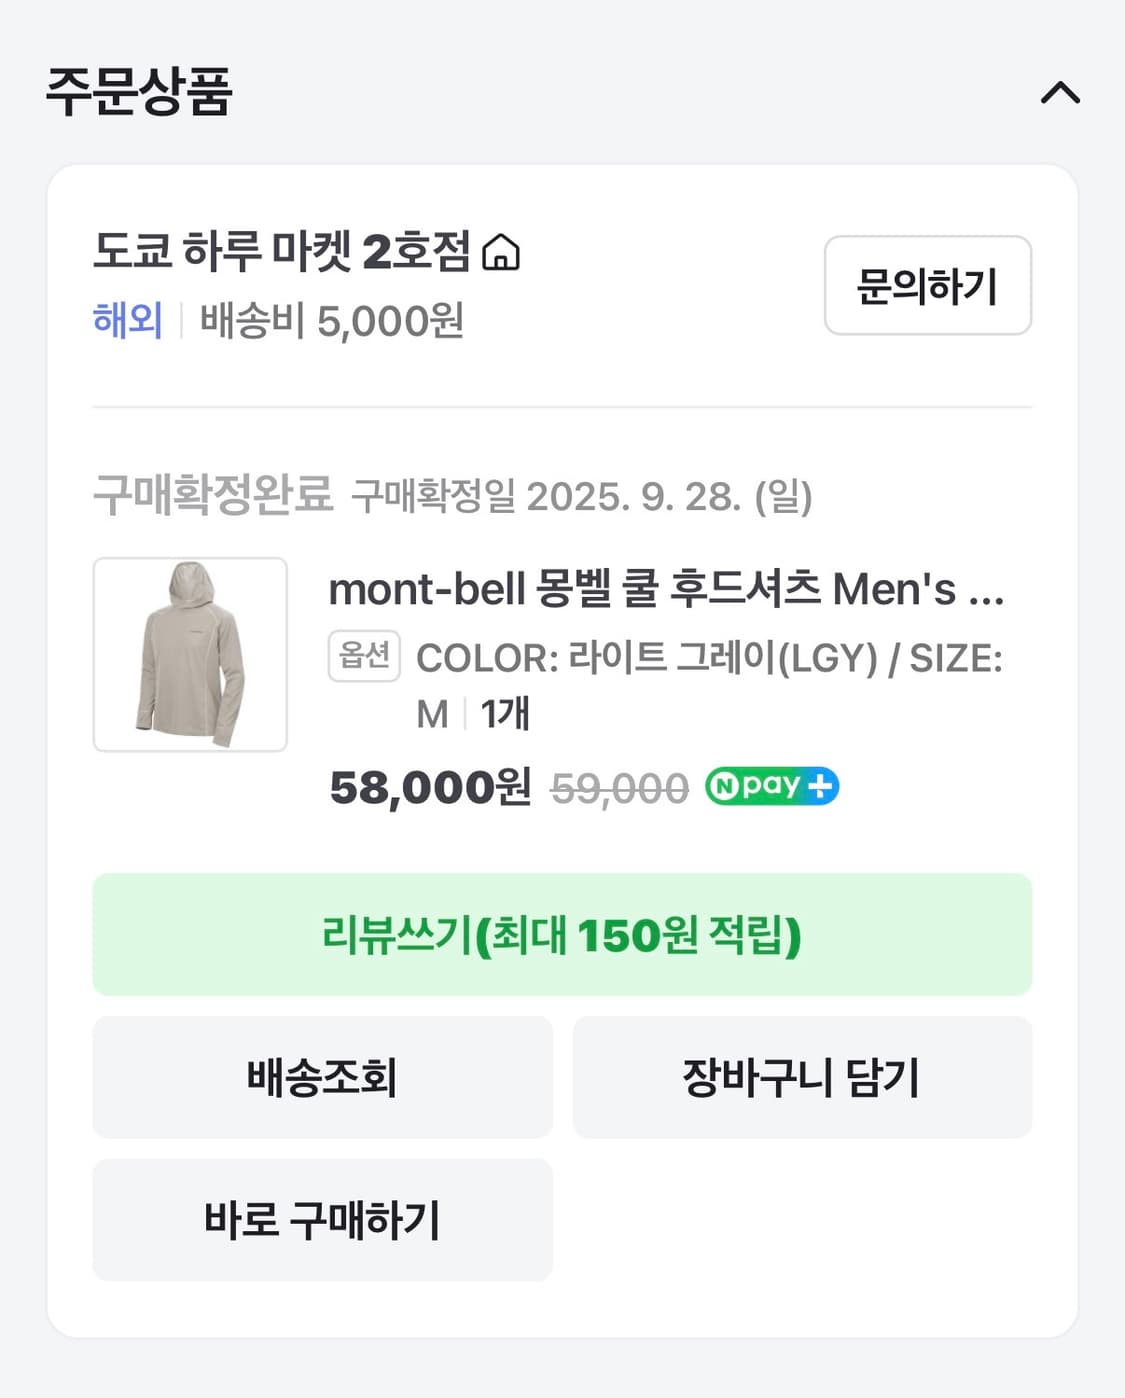Tap the 주문상품 section header
This screenshot has height=1398, width=1125.
point(139,92)
